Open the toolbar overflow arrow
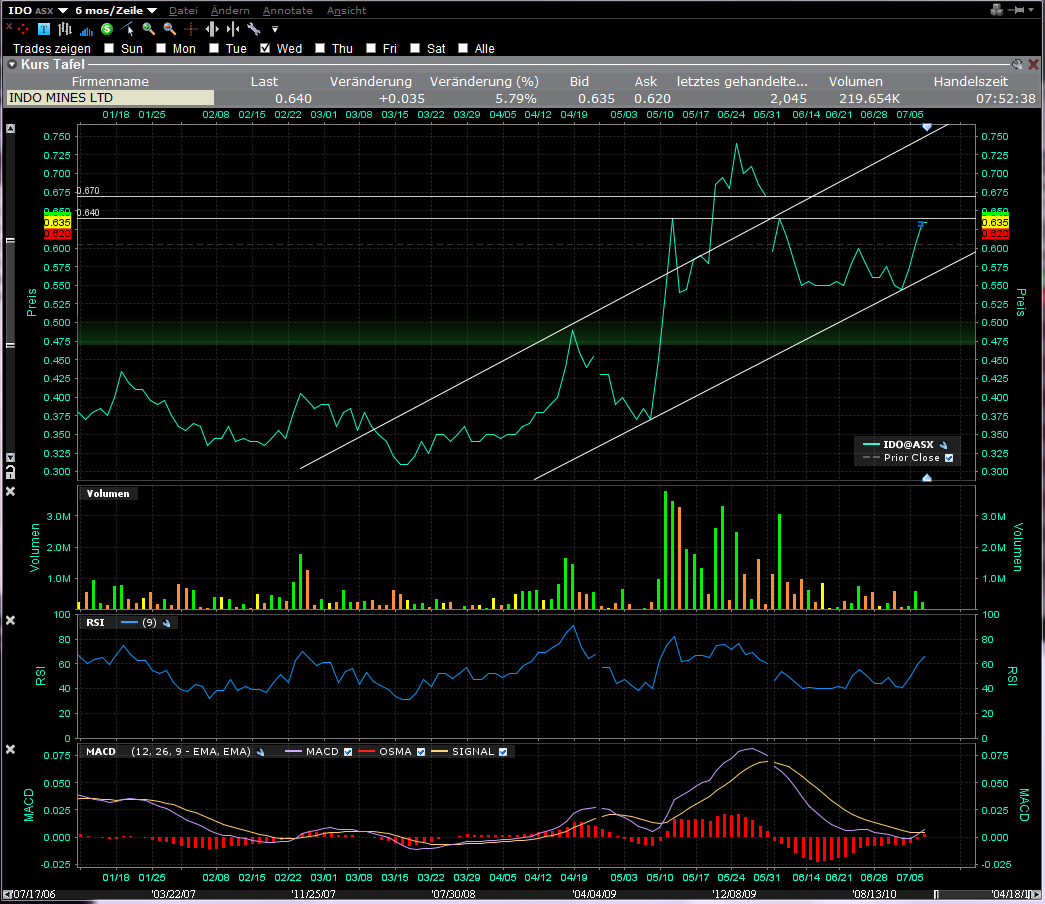The width and height of the screenshot is (1045, 904). pos(275,29)
